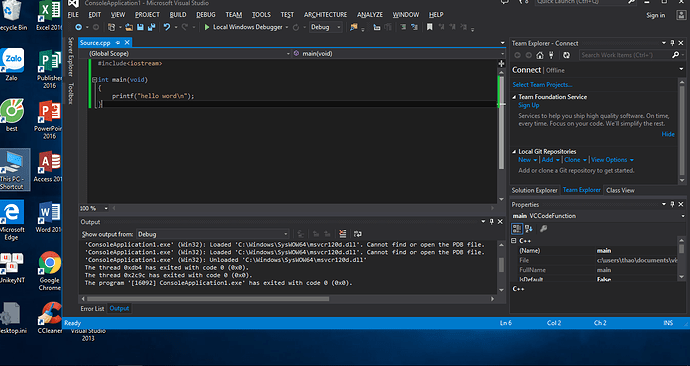Click the Property Pages wrench icon
Screen dimensions: 690x366
point(544,228)
